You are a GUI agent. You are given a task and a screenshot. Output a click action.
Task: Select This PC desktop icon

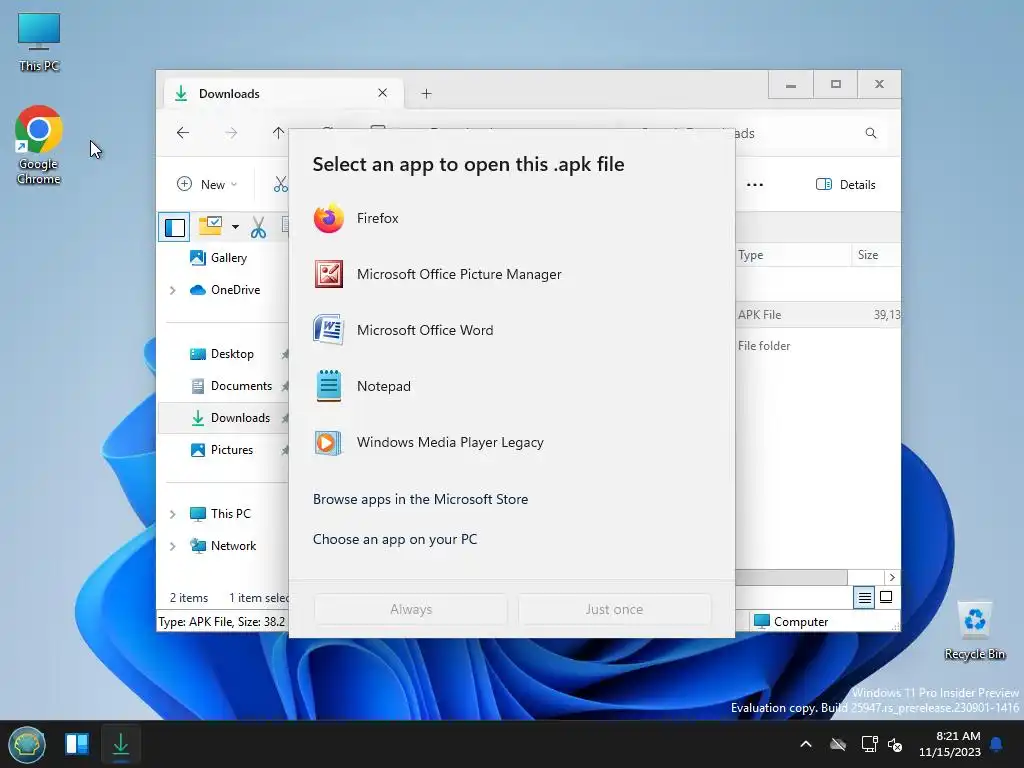coord(39,42)
